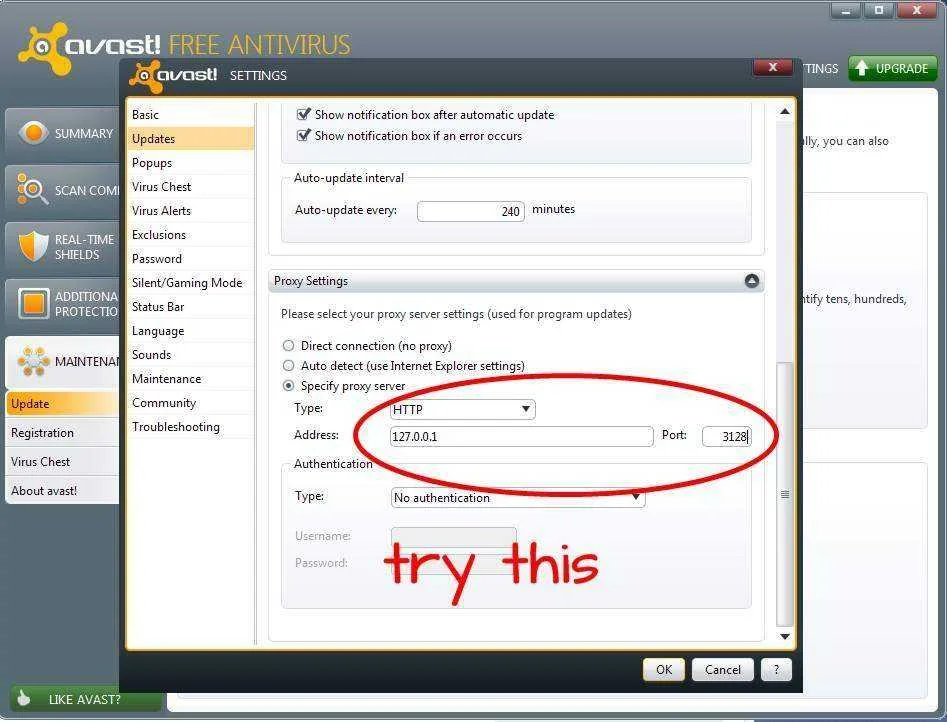Open the Maintenance settings category

click(190, 379)
